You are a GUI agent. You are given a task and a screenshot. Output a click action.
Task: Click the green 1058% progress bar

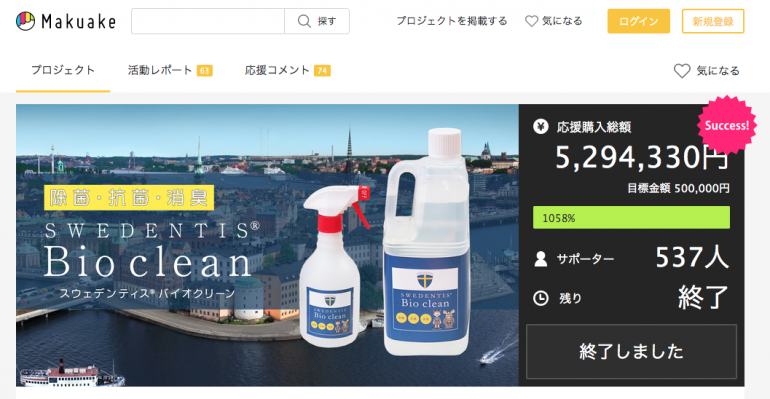[x=632, y=217]
